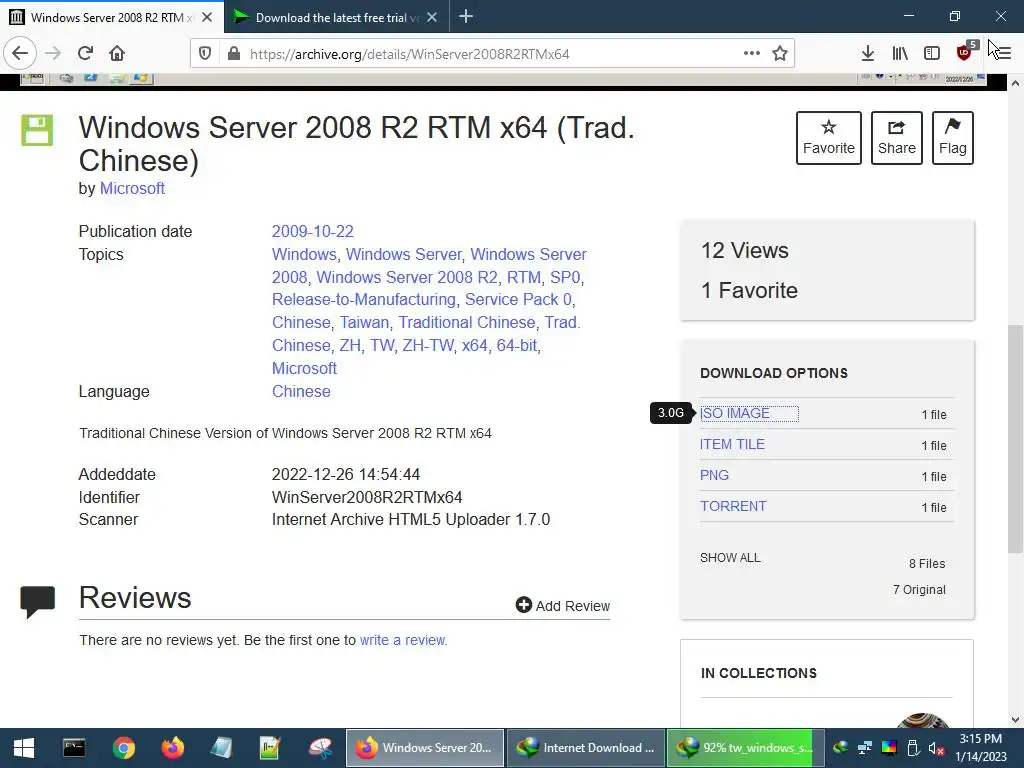Viewport: 1024px width, 768px height.
Task: Open the WinServer2008R2RTMx64 identifier text
Action: [x=367, y=498]
